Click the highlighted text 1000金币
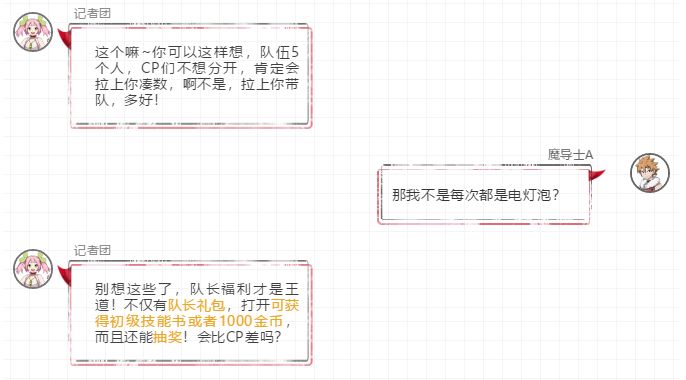Image resolution: width=686 pixels, height=380 pixels. point(251,321)
